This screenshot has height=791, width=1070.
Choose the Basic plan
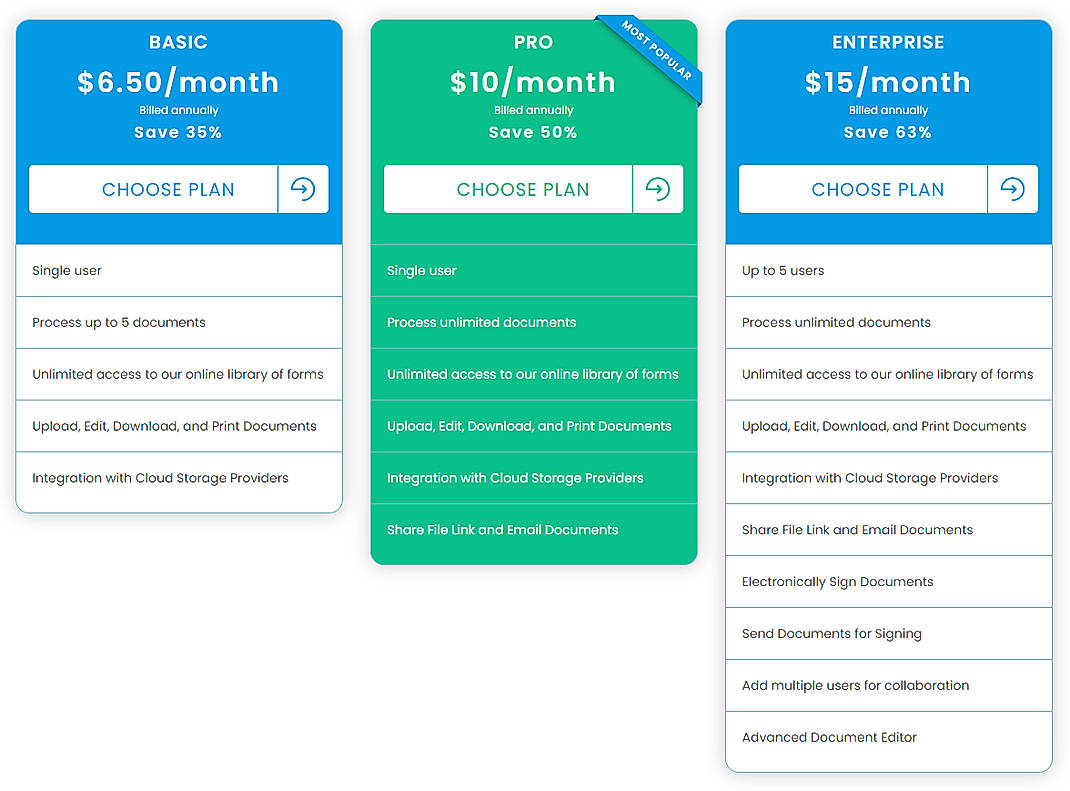click(x=152, y=189)
